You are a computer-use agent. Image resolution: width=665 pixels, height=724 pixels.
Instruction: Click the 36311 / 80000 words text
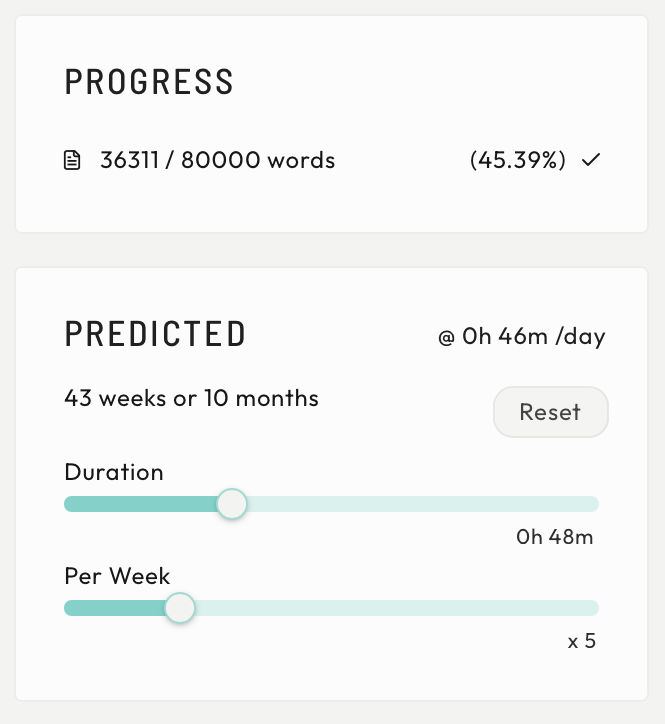[217, 160]
